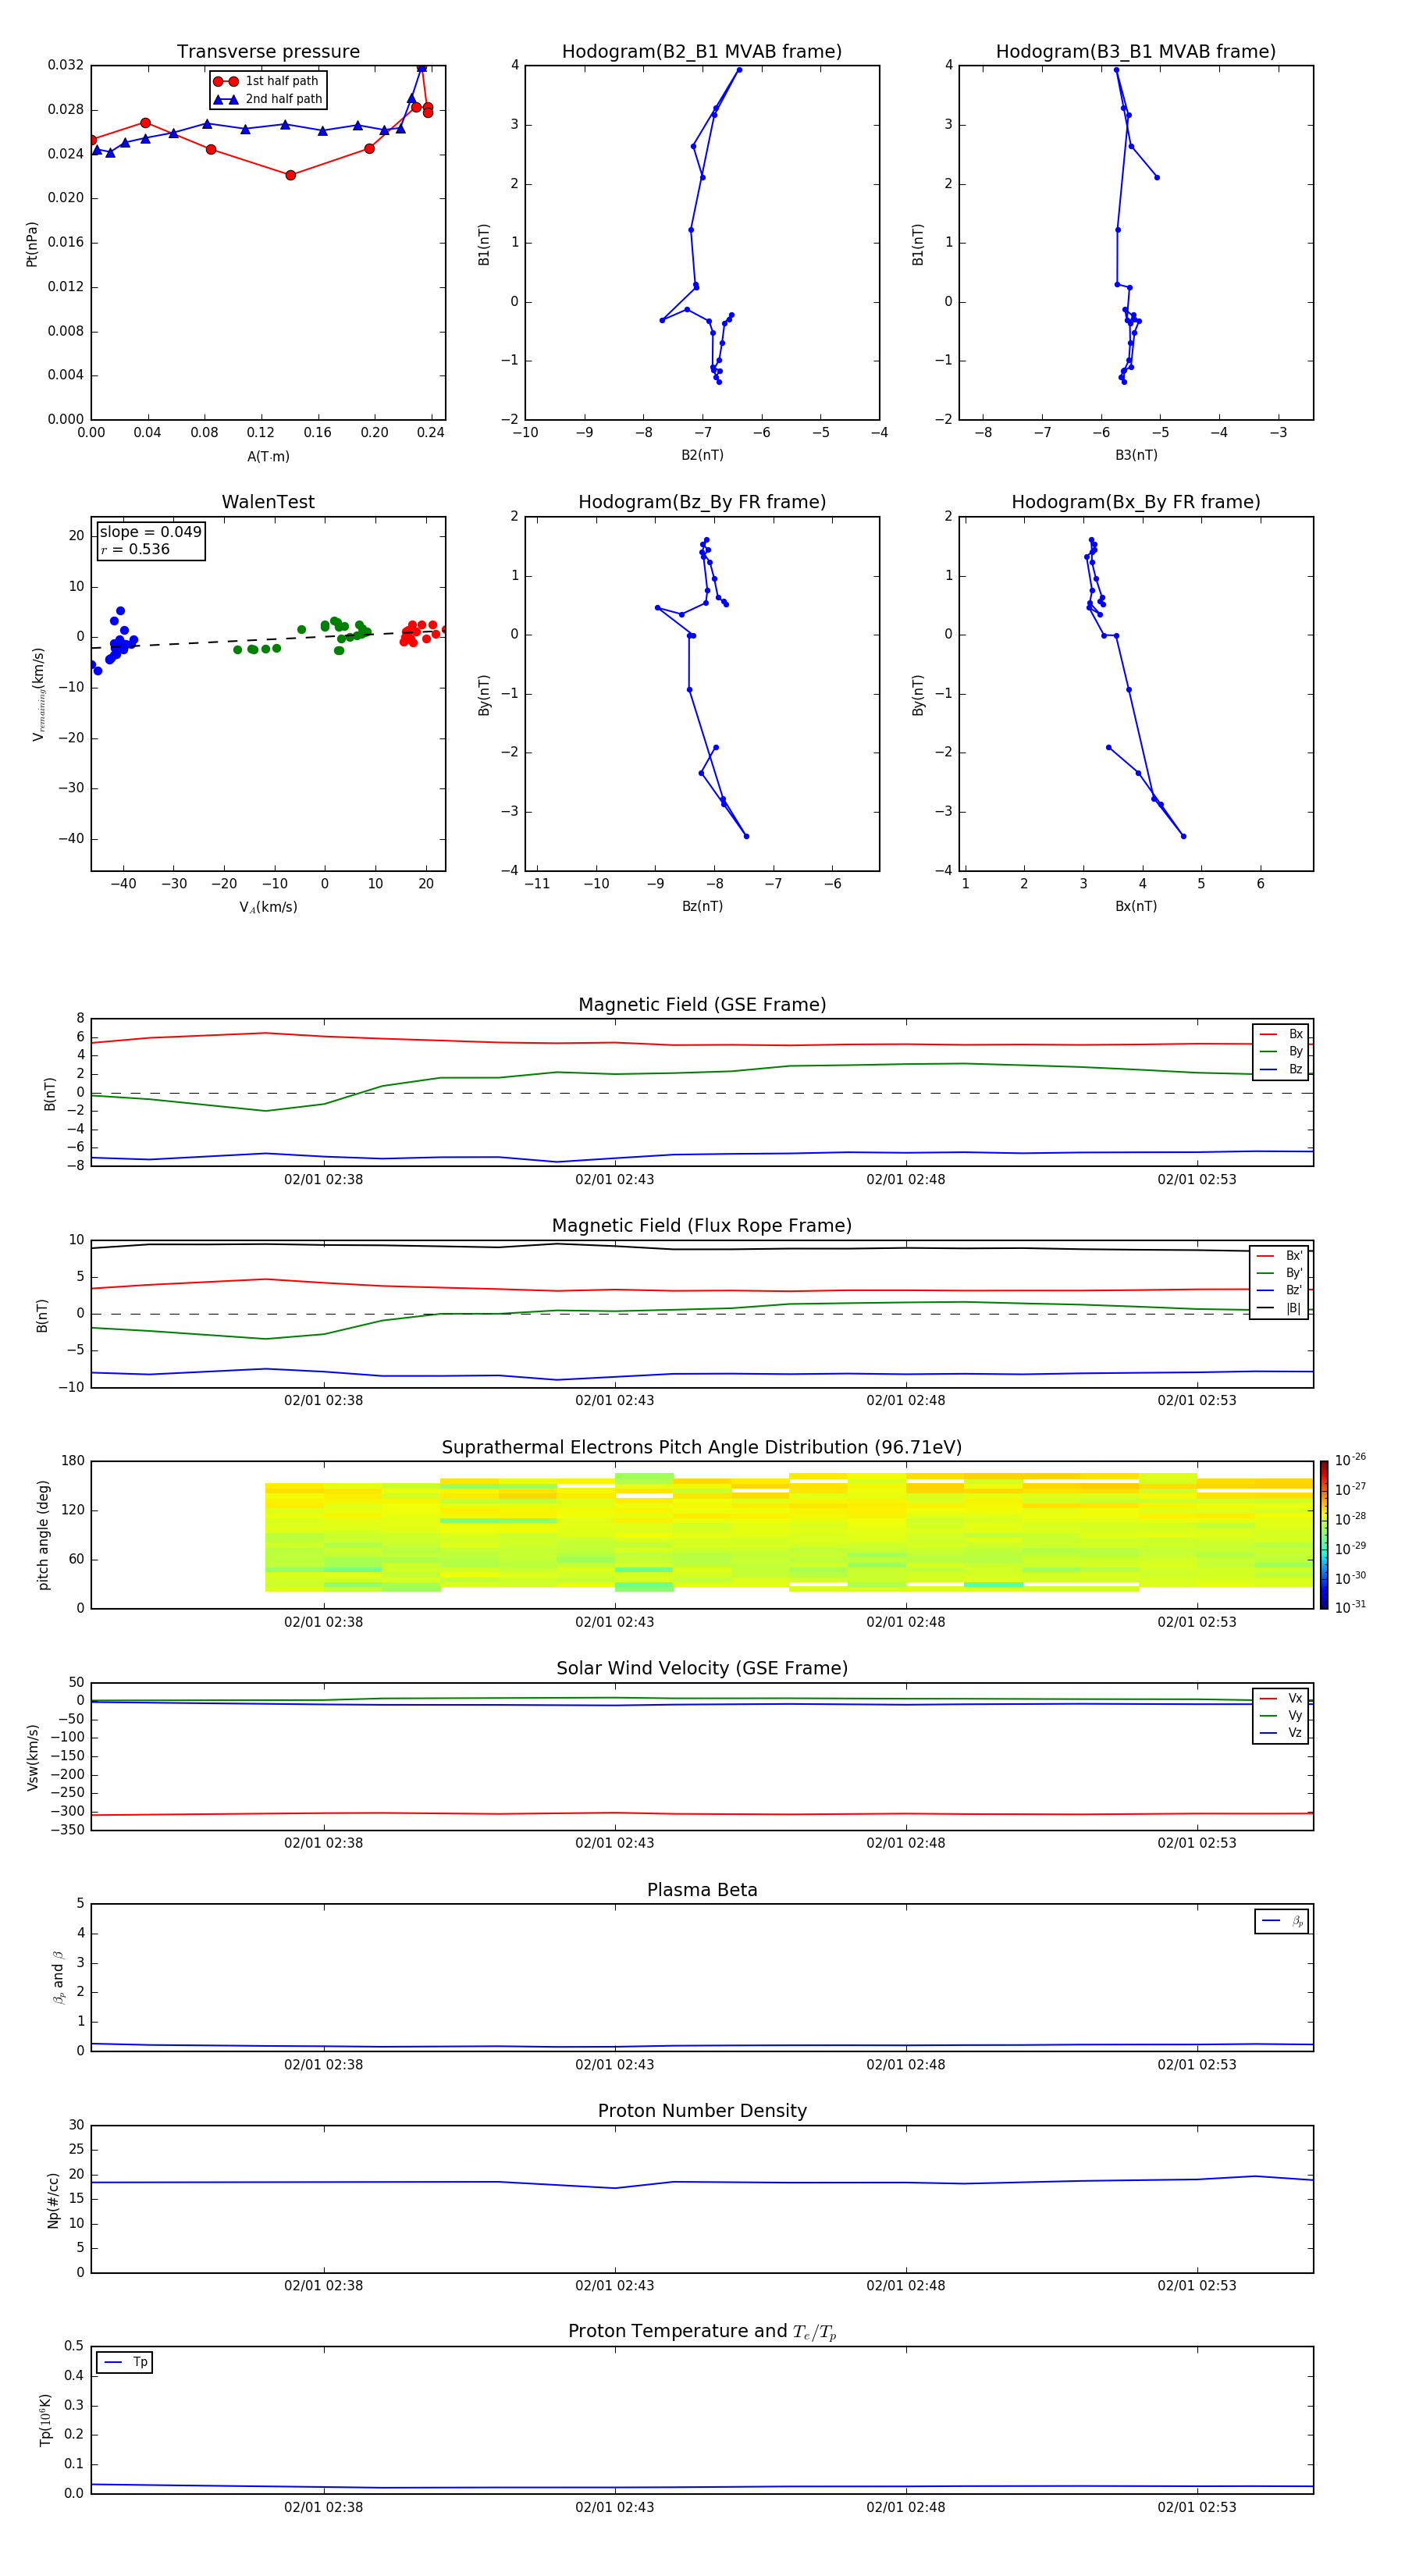
Task: Click the pitch angle spectrogram colorbar
Action: [1324, 1535]
